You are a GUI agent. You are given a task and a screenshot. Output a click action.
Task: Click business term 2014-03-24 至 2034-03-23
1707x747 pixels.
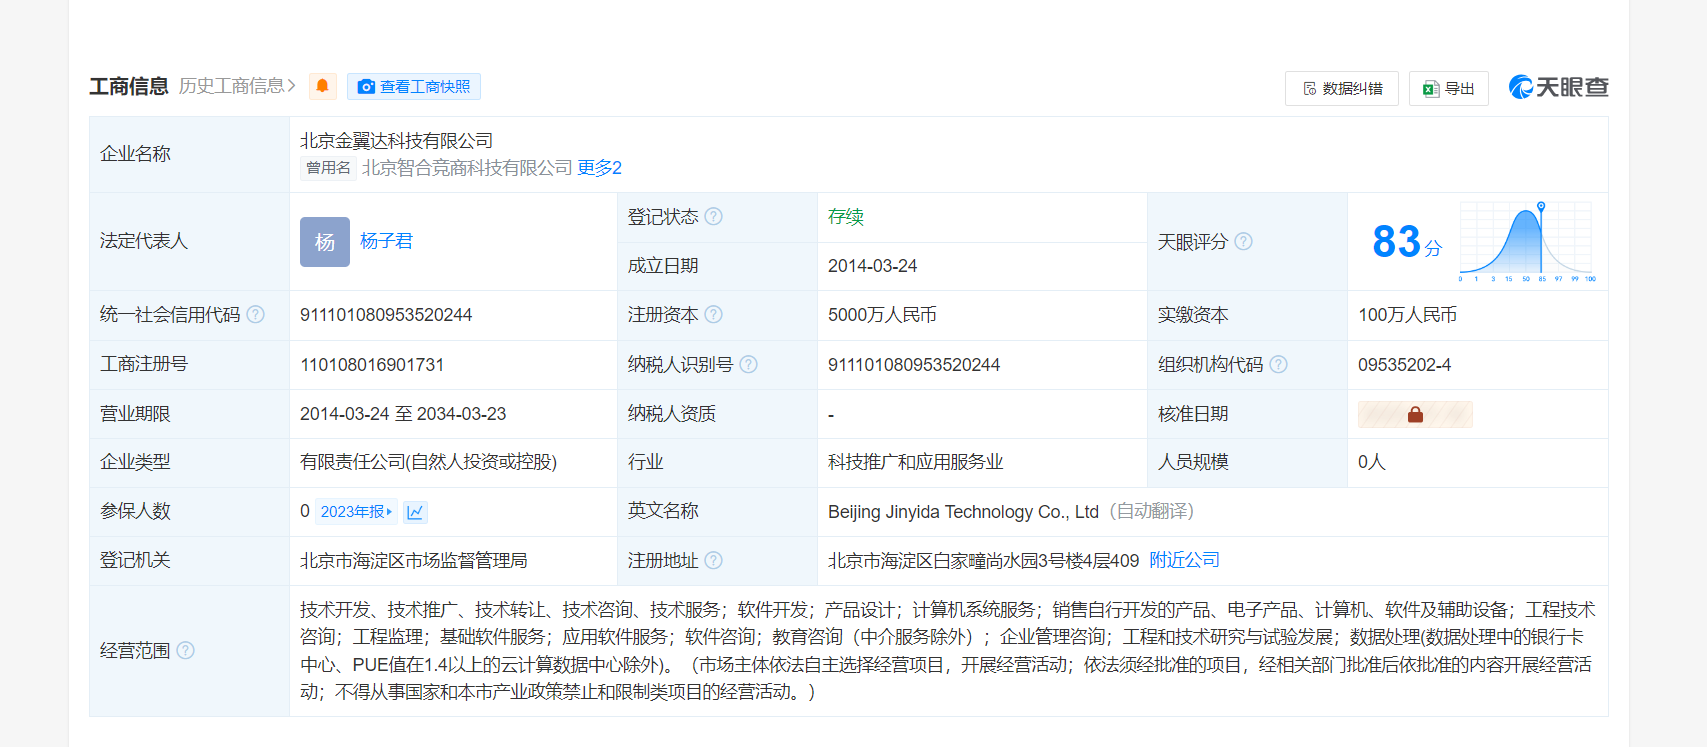click(403, 414)
